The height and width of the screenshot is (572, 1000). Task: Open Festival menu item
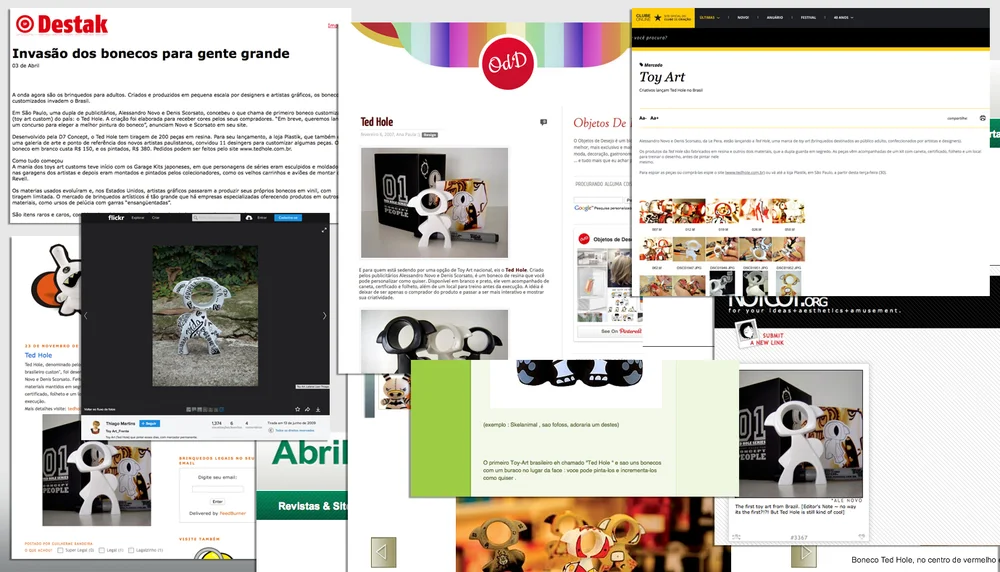point(808,18)
